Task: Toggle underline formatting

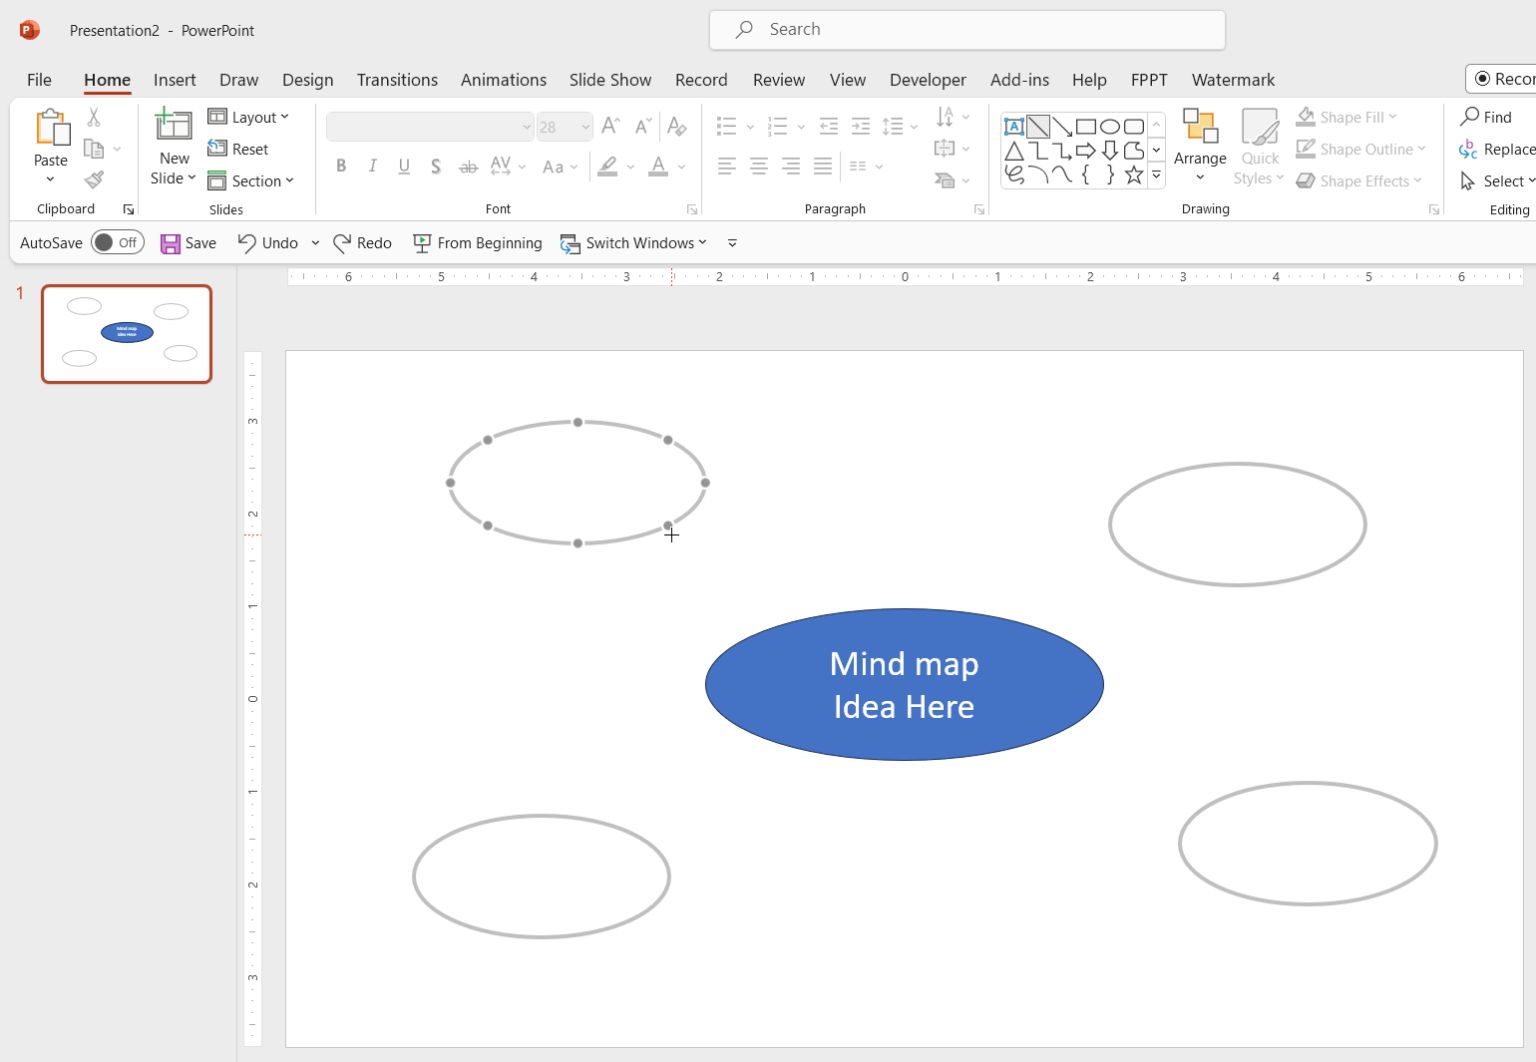Action: tap(404, 166)
